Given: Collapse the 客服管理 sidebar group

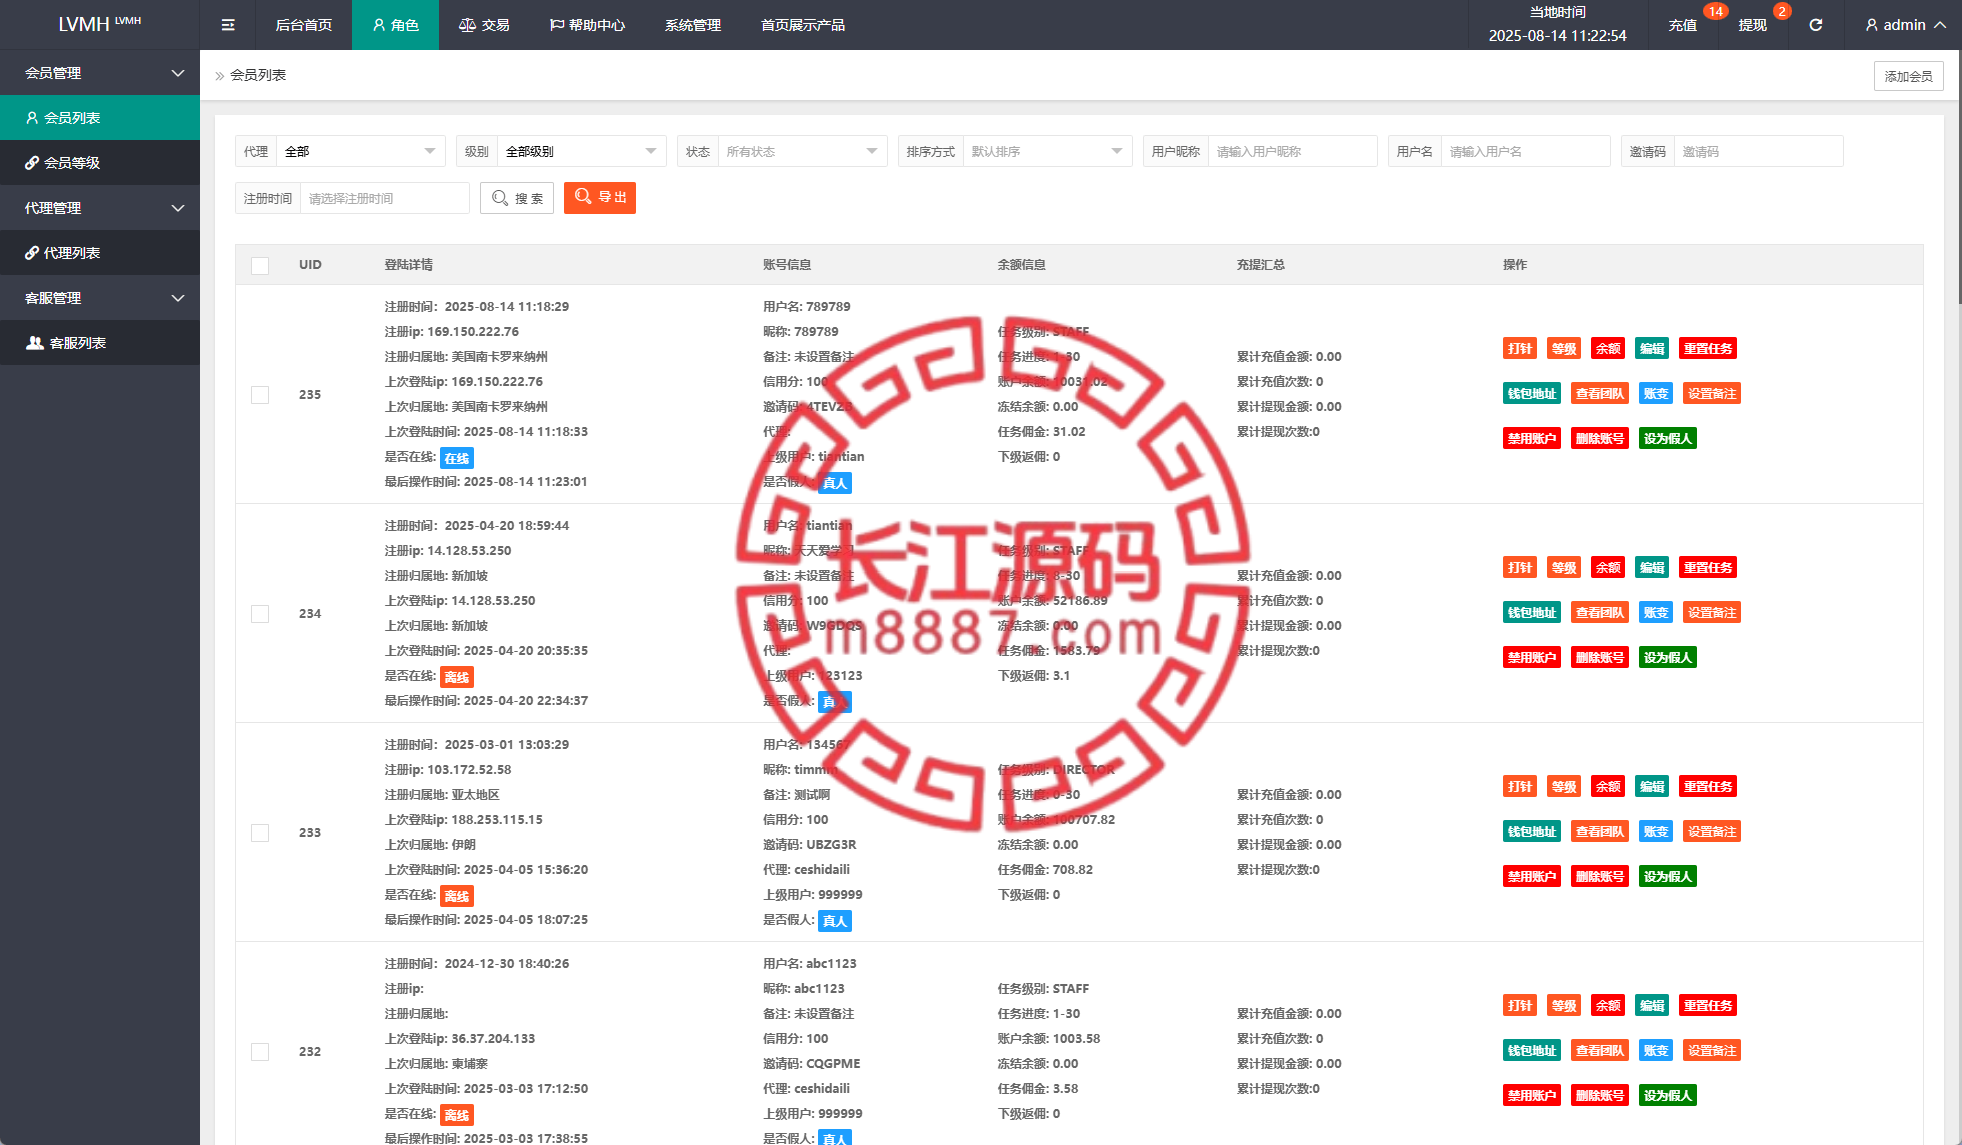Looking at the screenshot, I should tap(100, 298).
